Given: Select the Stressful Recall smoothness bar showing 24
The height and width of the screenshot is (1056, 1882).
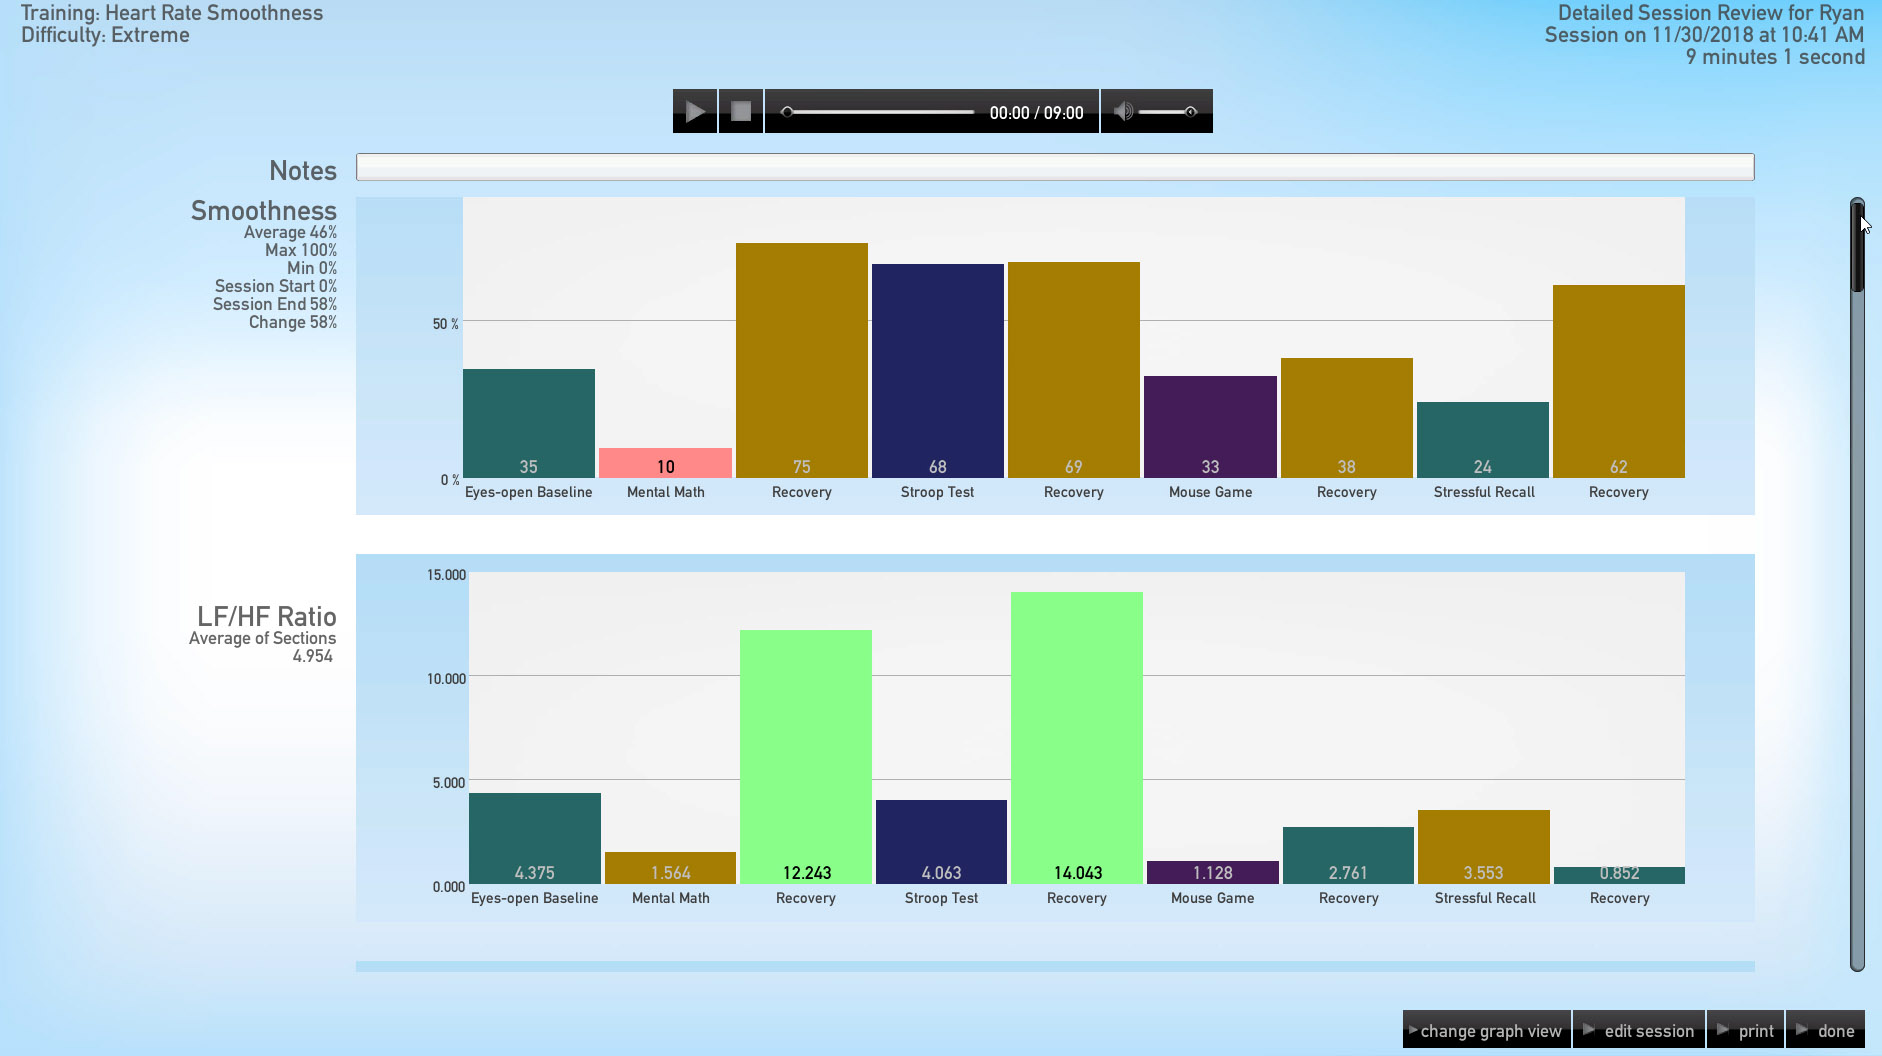Looking at the screenshot, I should pos(1482,439).
